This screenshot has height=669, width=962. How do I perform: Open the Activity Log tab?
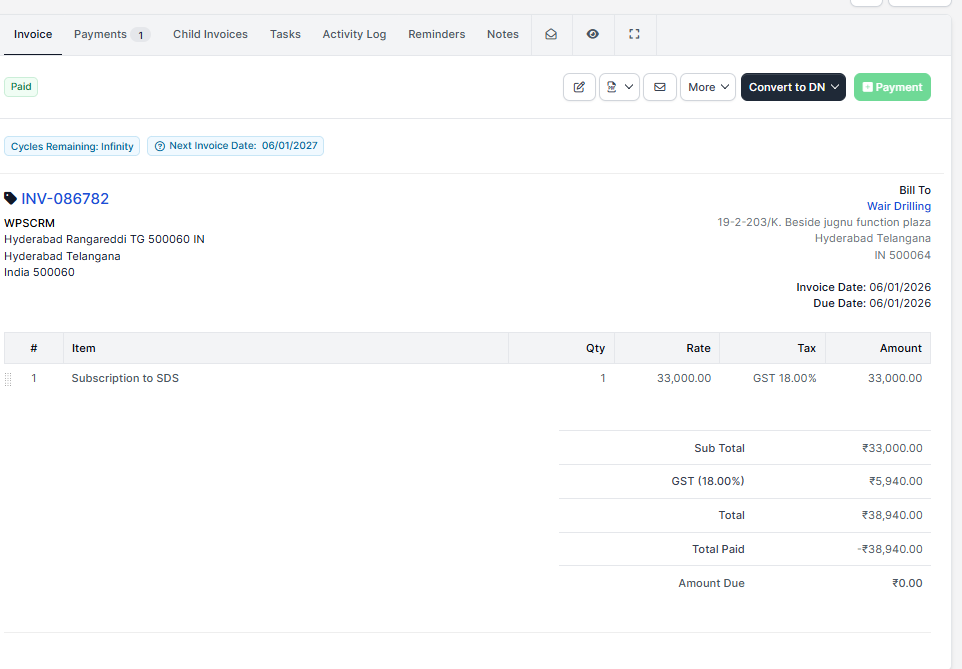tap(354, 34)
